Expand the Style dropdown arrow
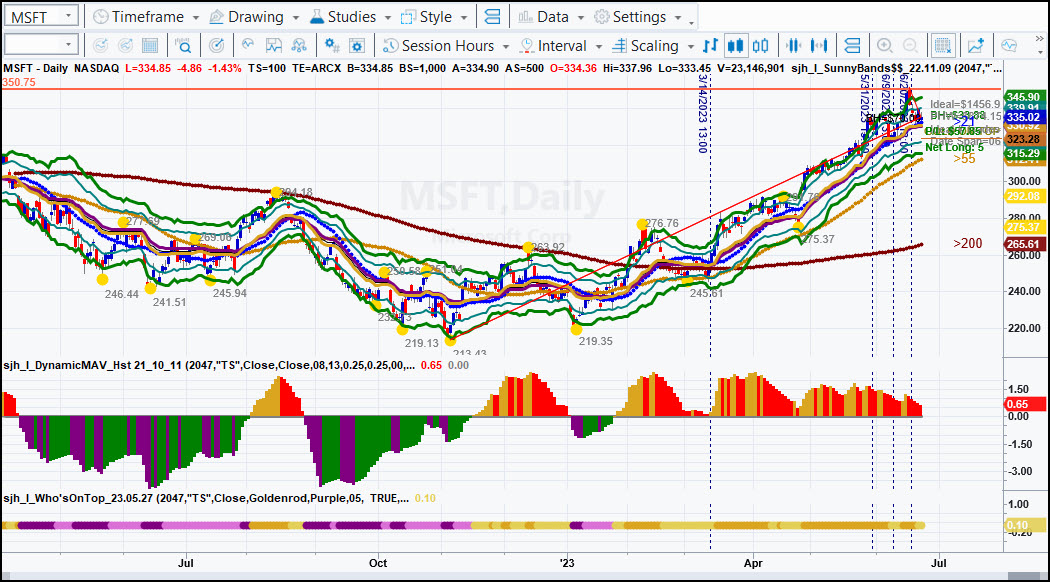This screenshot has width=1050, height=582. 464,17
